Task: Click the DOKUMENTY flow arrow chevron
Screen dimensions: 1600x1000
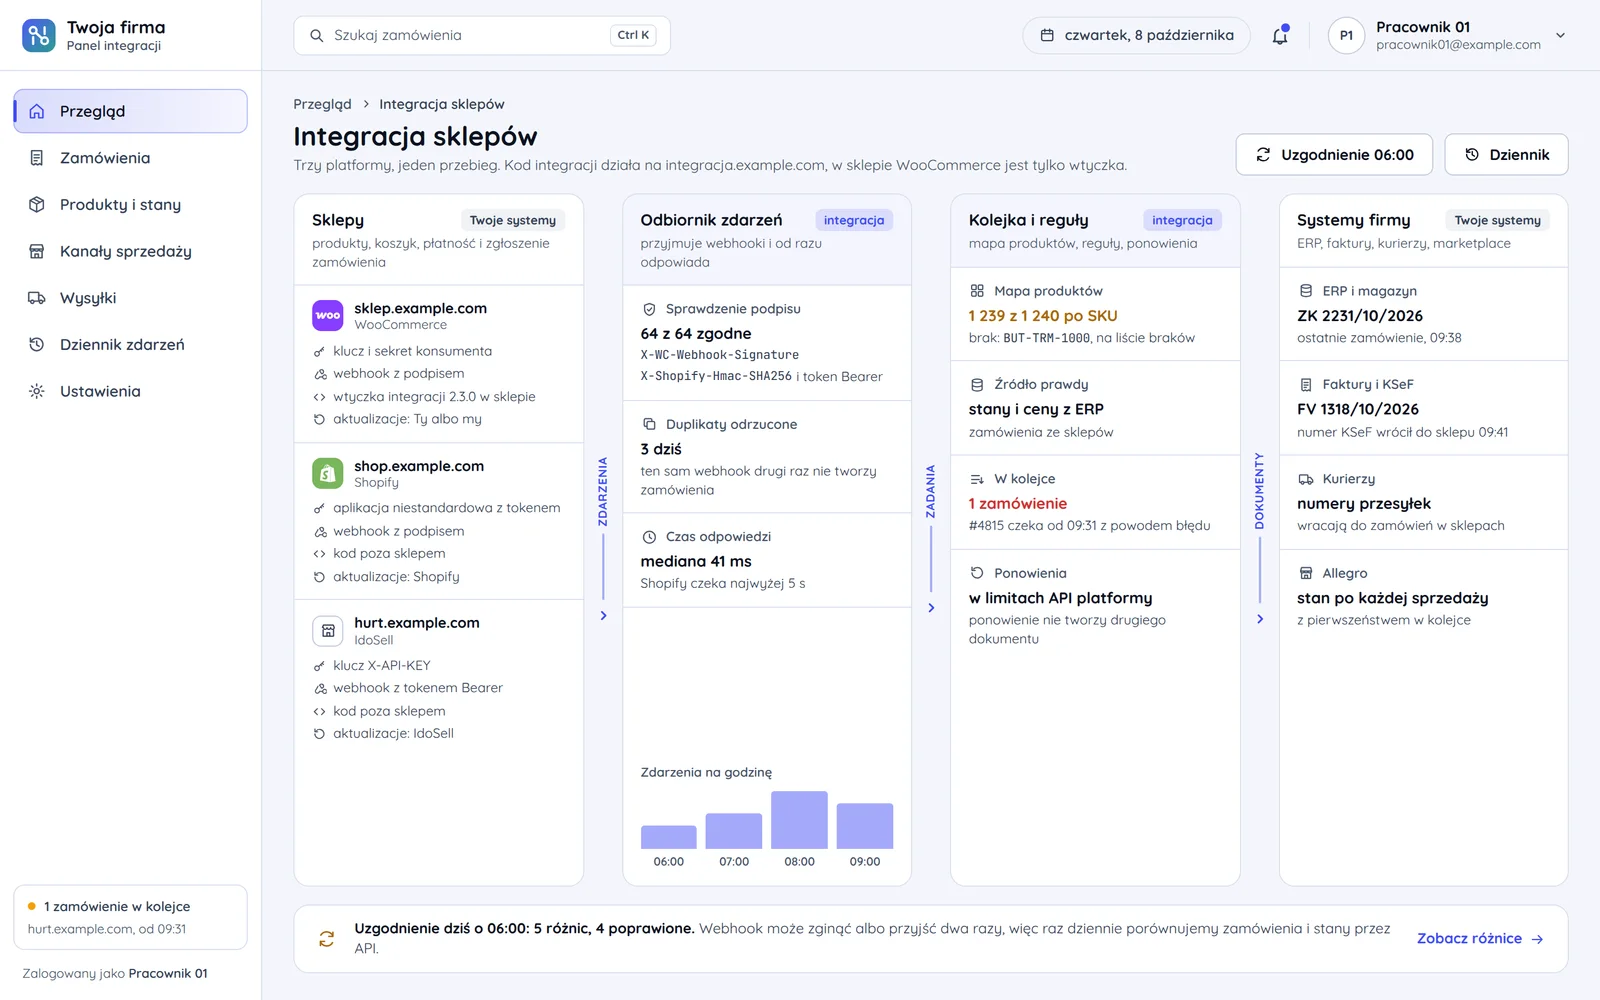Action: click(1260, 619)
